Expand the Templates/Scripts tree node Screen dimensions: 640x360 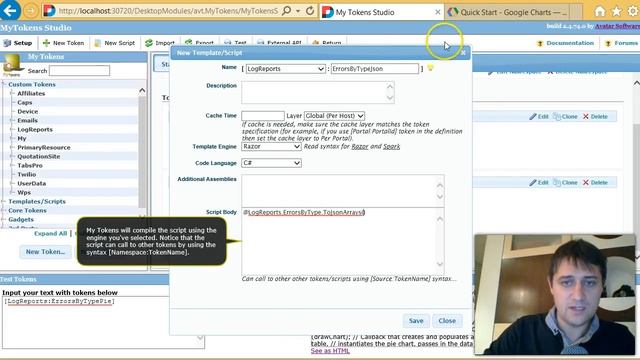tap(4, 202)
